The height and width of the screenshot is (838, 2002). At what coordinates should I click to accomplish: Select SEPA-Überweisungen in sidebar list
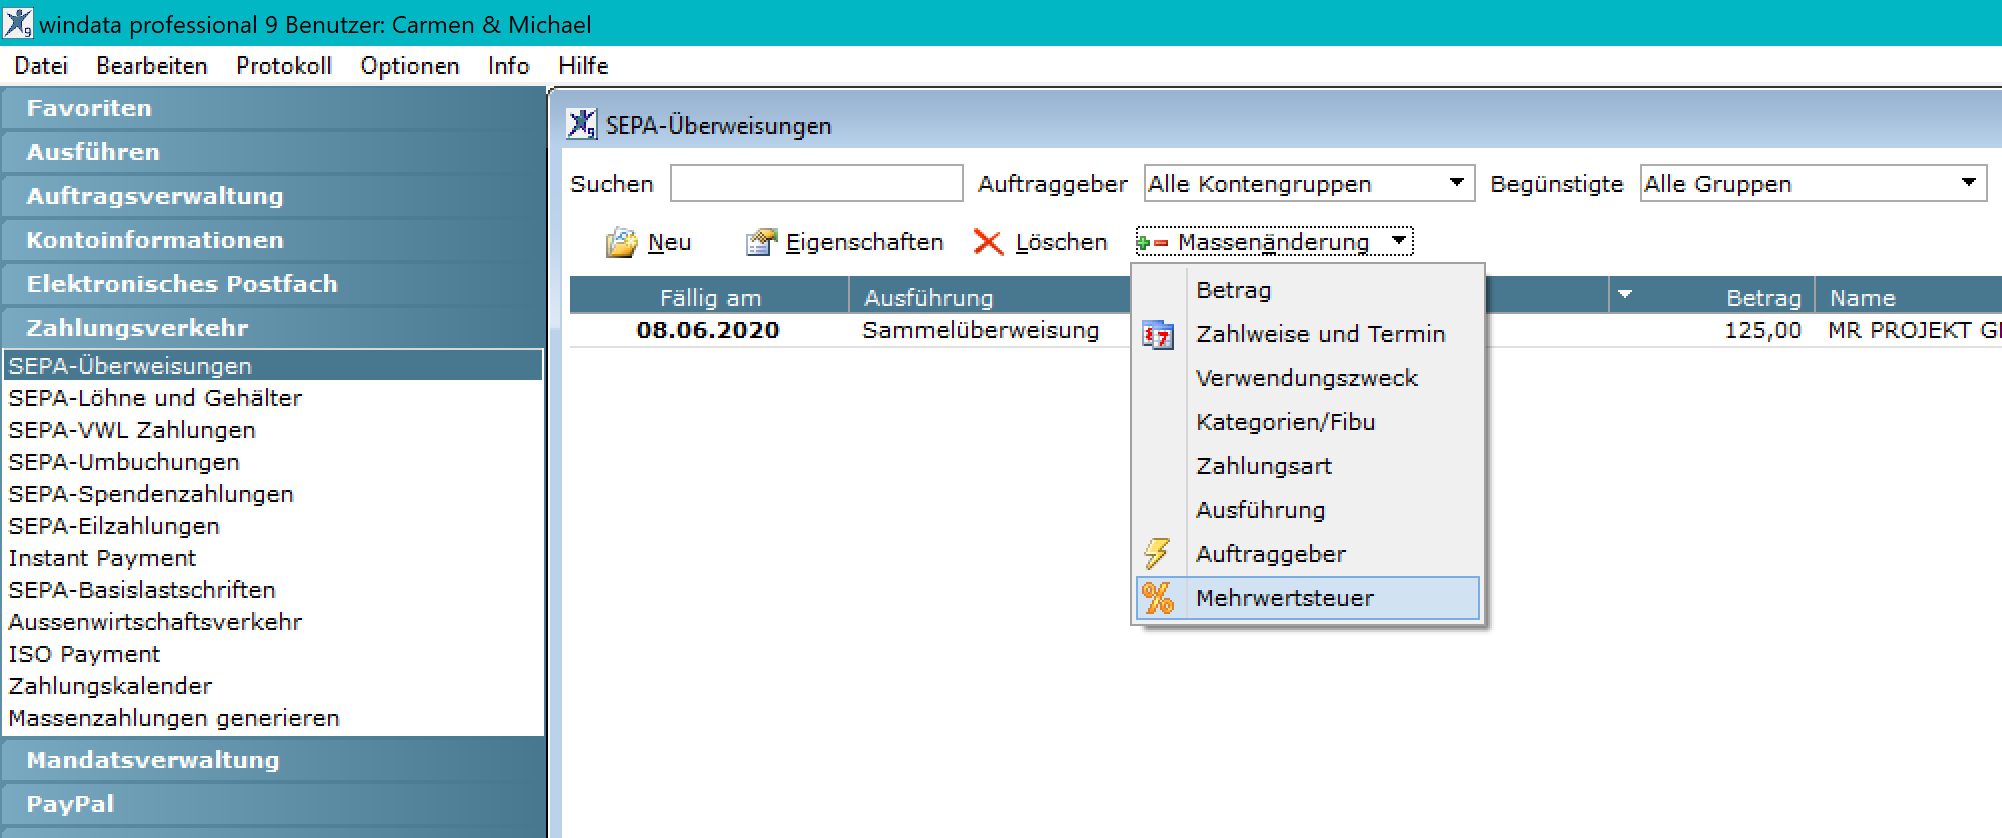coord(273,366)
